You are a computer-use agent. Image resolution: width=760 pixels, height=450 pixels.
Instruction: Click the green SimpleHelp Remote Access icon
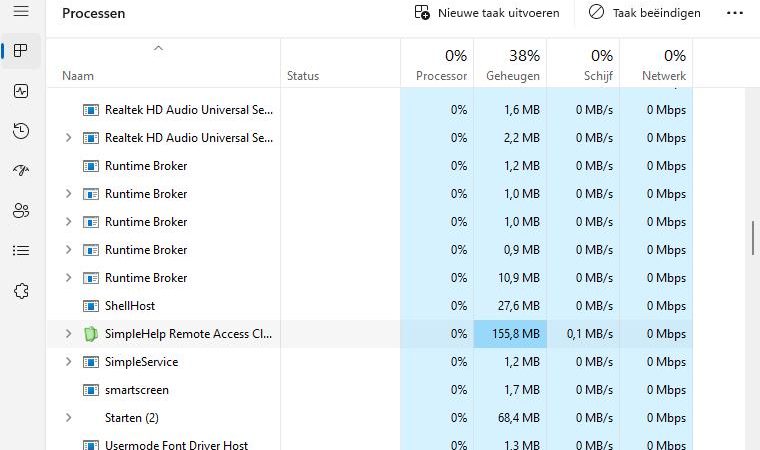pos(91,334)
